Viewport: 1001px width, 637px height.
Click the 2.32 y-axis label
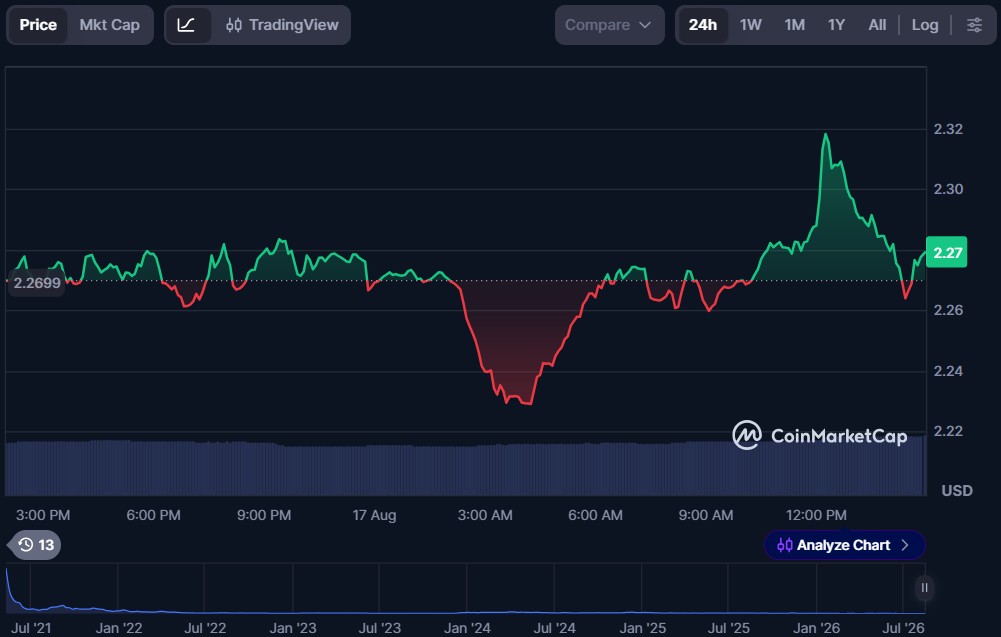click(948, 129)
